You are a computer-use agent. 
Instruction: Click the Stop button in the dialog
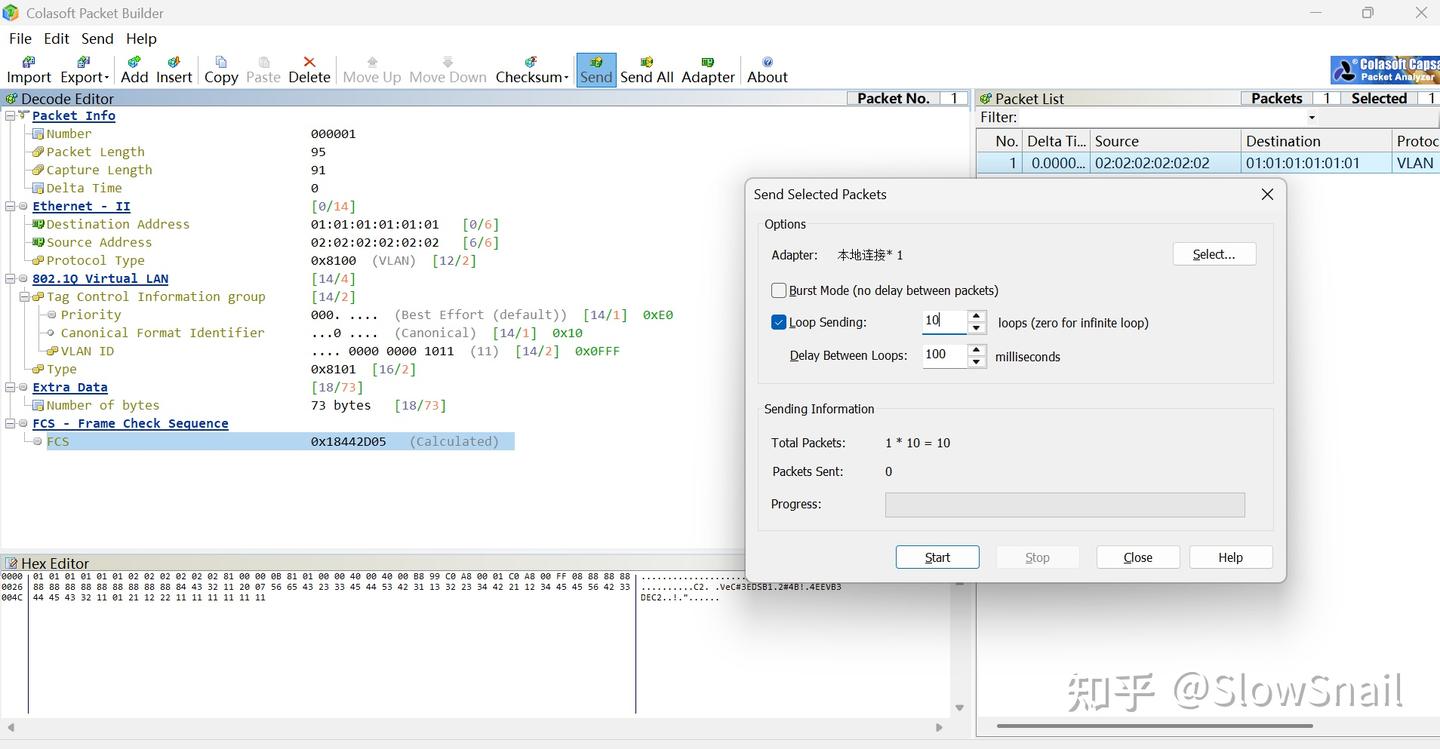(x=1038, y=558)
